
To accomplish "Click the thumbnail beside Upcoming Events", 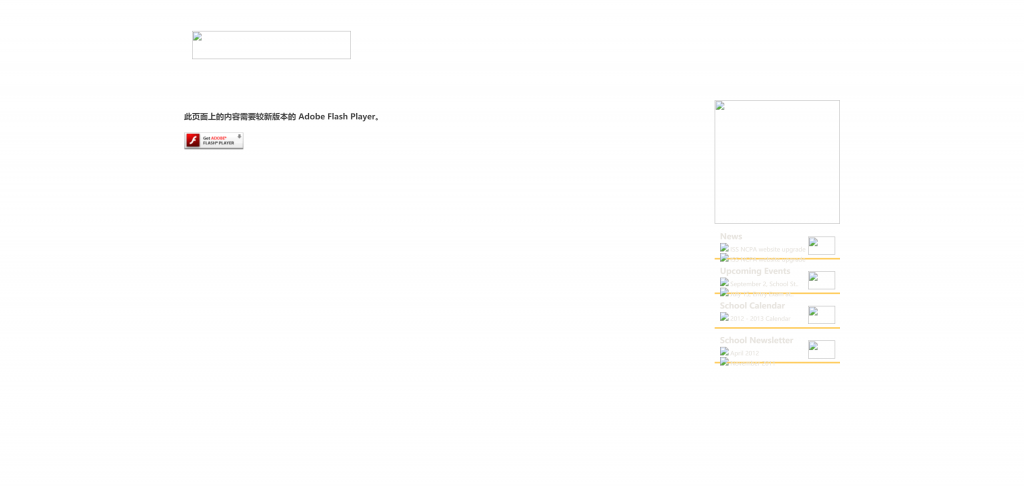I will coord(821,281).
